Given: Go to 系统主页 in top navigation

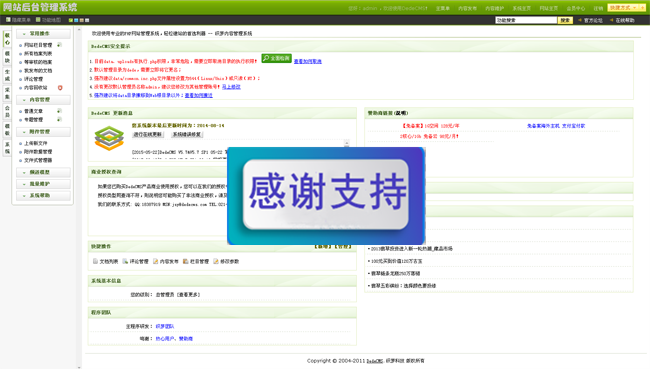Looking at the screenshot, I should (x=521, y=8).
